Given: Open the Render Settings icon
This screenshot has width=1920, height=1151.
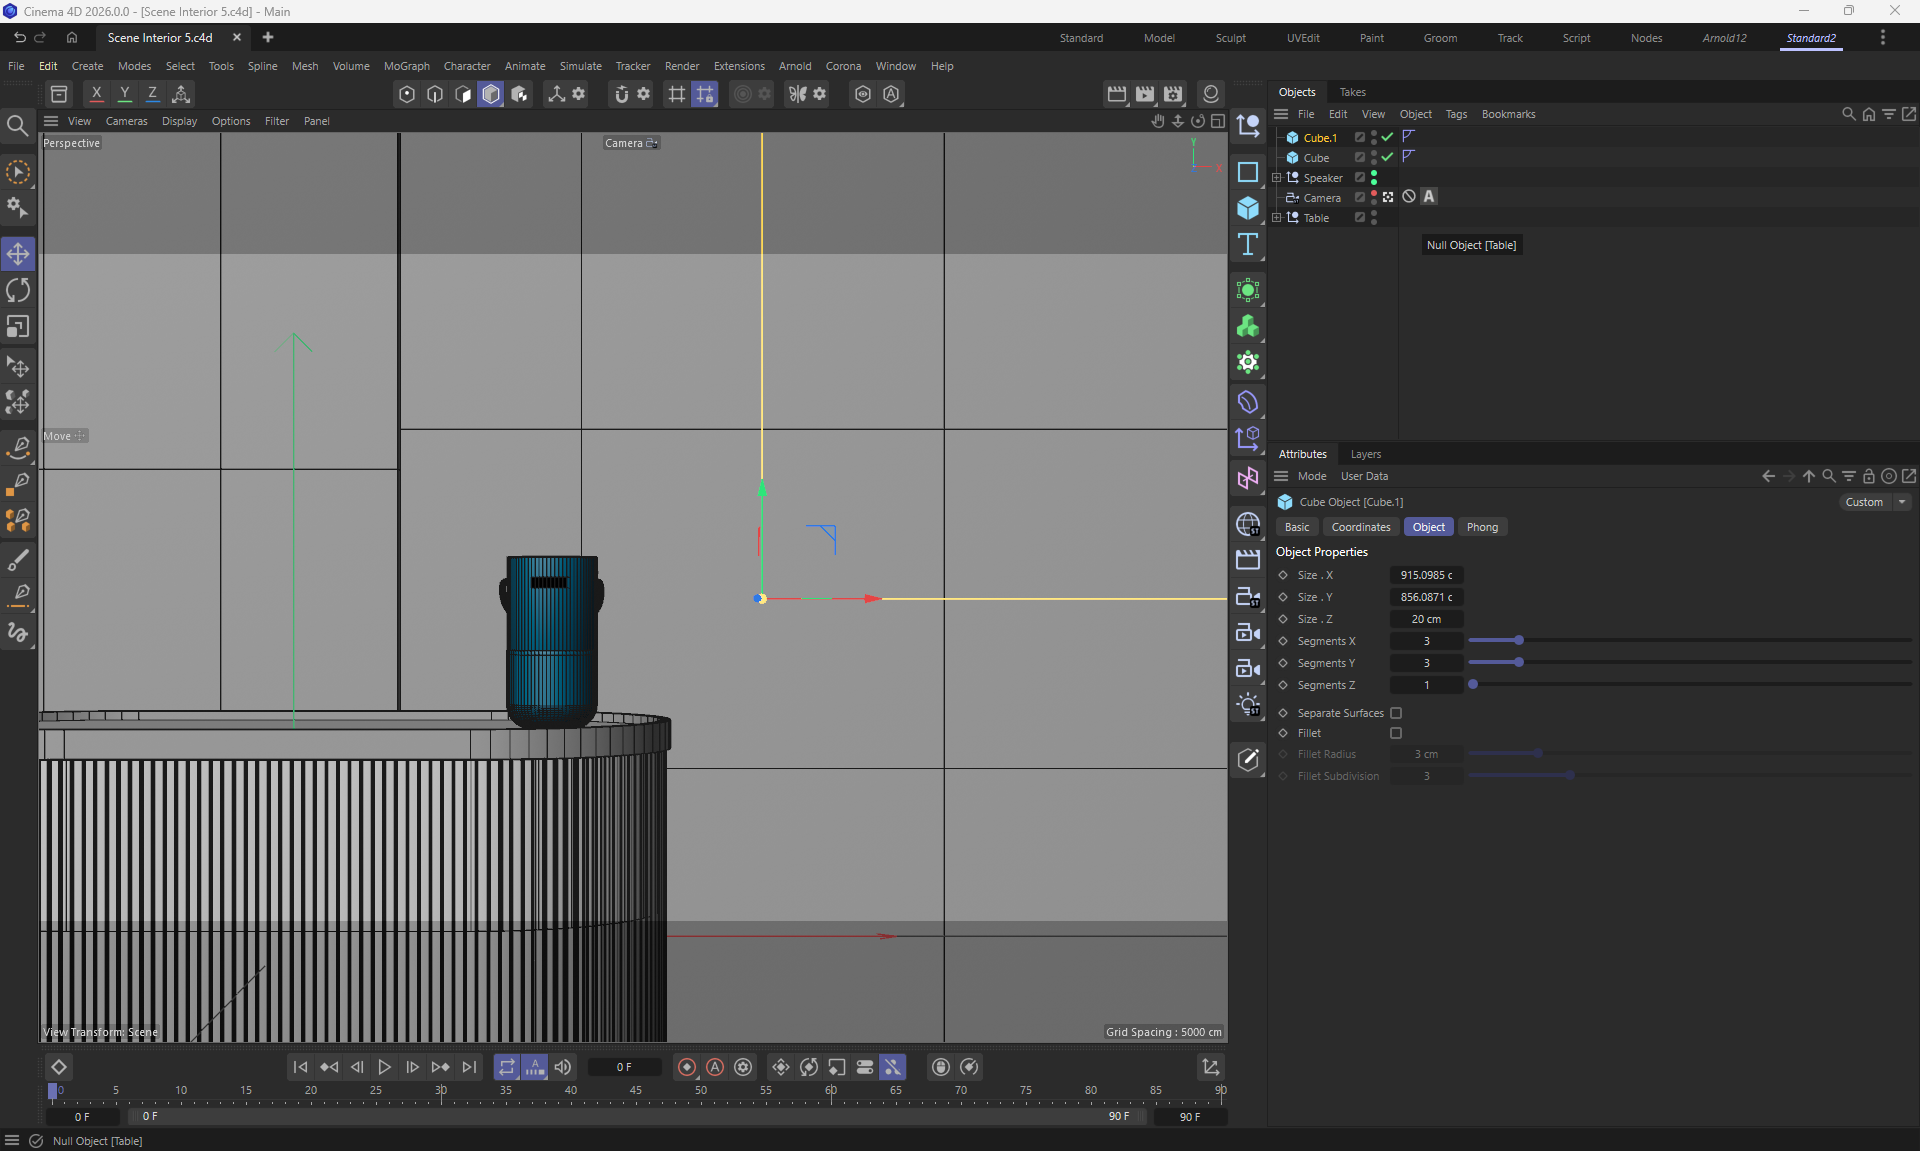Looking at the screenshot, I should pos(1172,94).
